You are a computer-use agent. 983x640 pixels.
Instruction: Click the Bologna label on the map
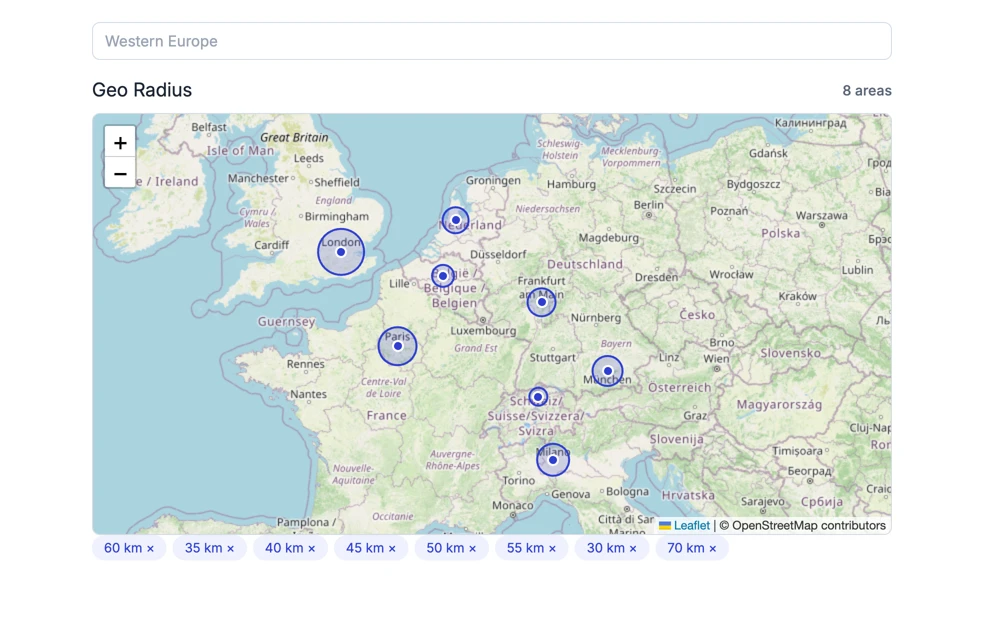[627, 491]
